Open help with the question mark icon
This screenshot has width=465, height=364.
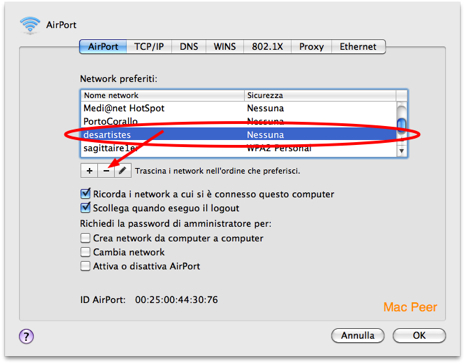(26, 336)
